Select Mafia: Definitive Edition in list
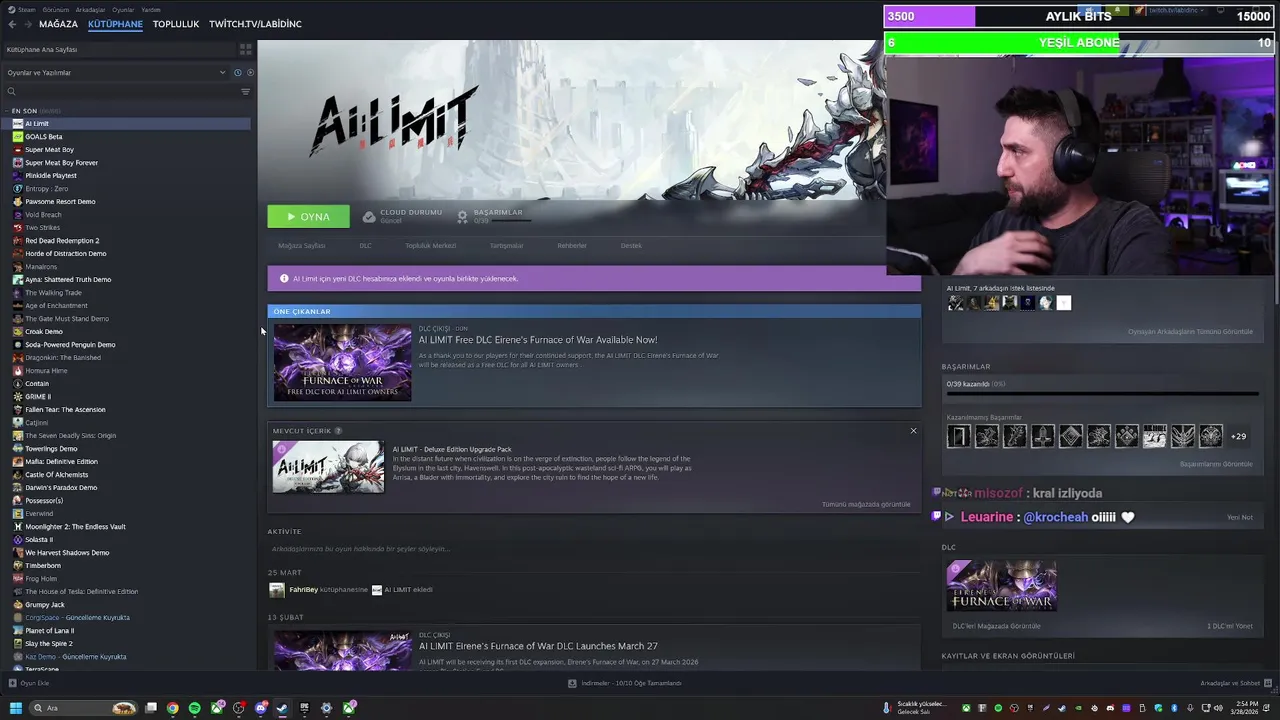 point(61,461)
